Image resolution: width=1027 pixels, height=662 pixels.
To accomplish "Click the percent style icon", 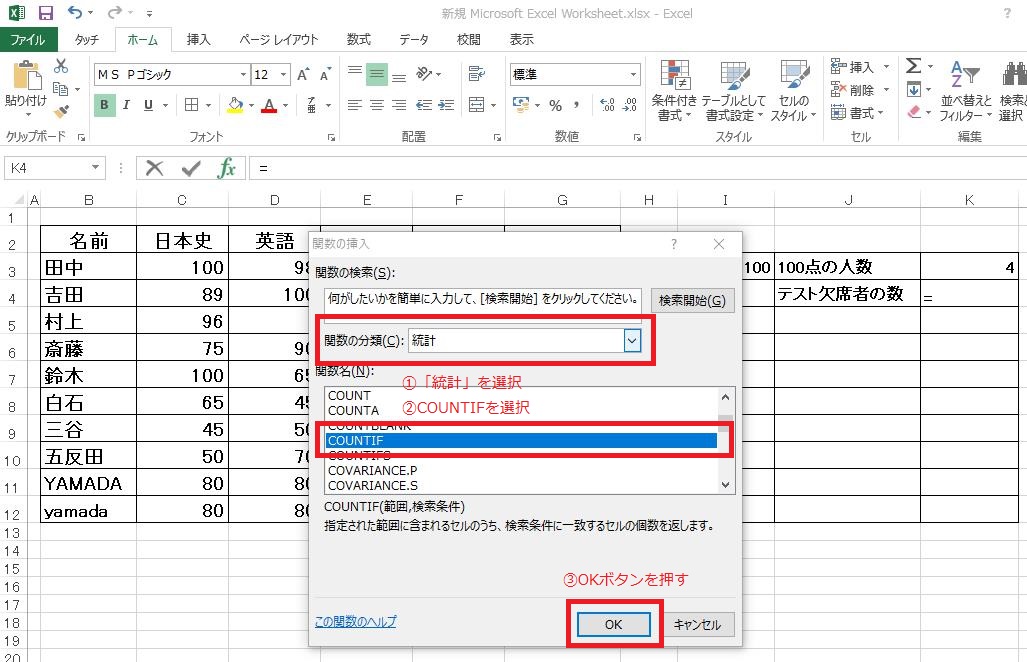I will click(555, 105).
